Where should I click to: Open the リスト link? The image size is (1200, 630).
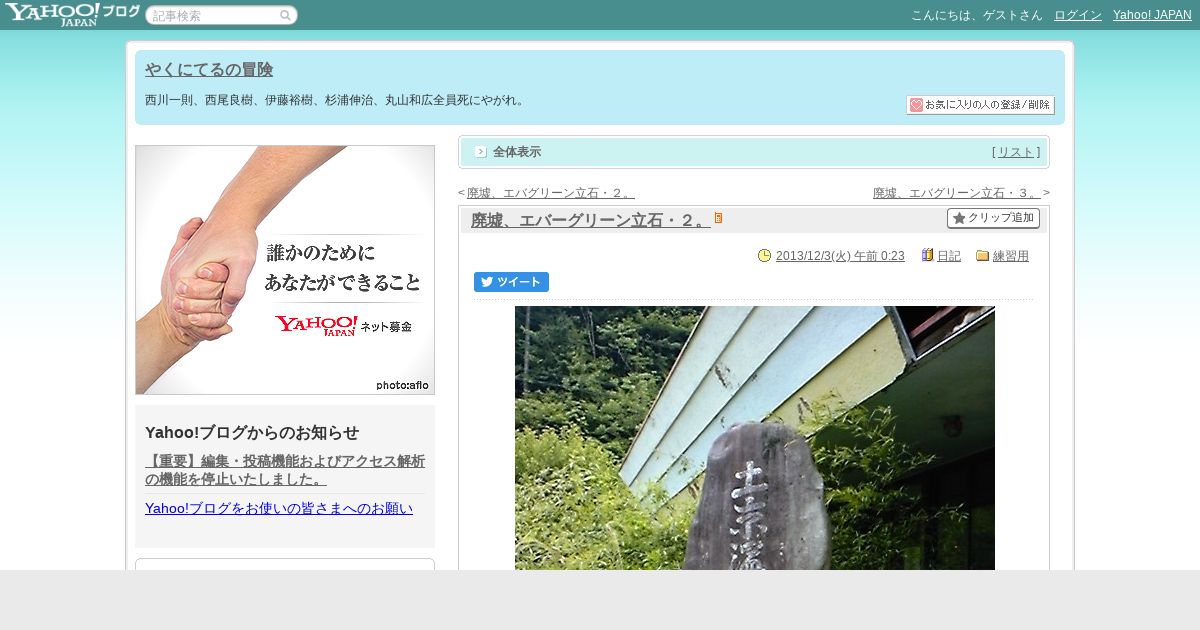click(1016, 152)
